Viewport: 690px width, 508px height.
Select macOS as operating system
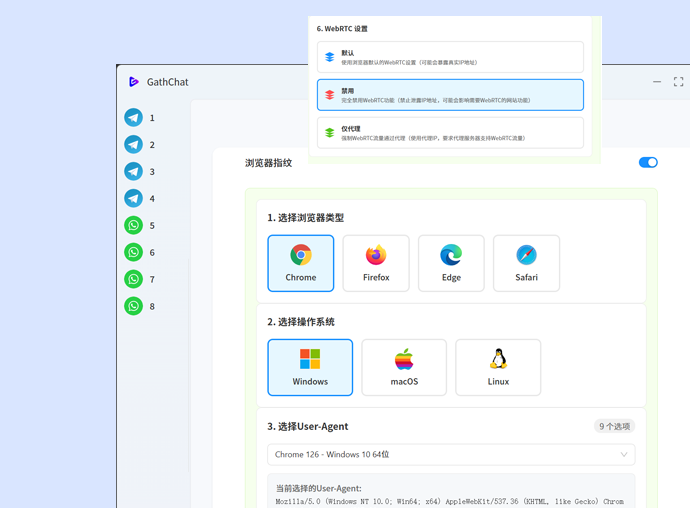(404, 367)
